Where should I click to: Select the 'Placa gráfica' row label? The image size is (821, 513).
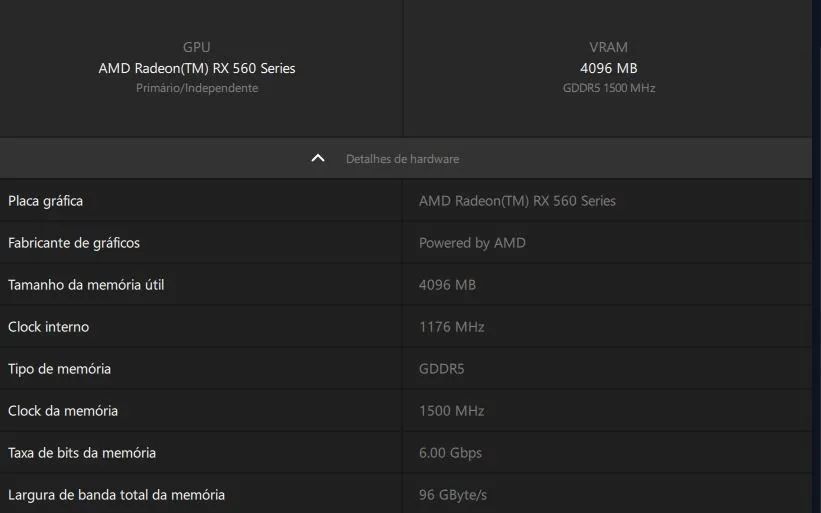(x=46, y=201)
